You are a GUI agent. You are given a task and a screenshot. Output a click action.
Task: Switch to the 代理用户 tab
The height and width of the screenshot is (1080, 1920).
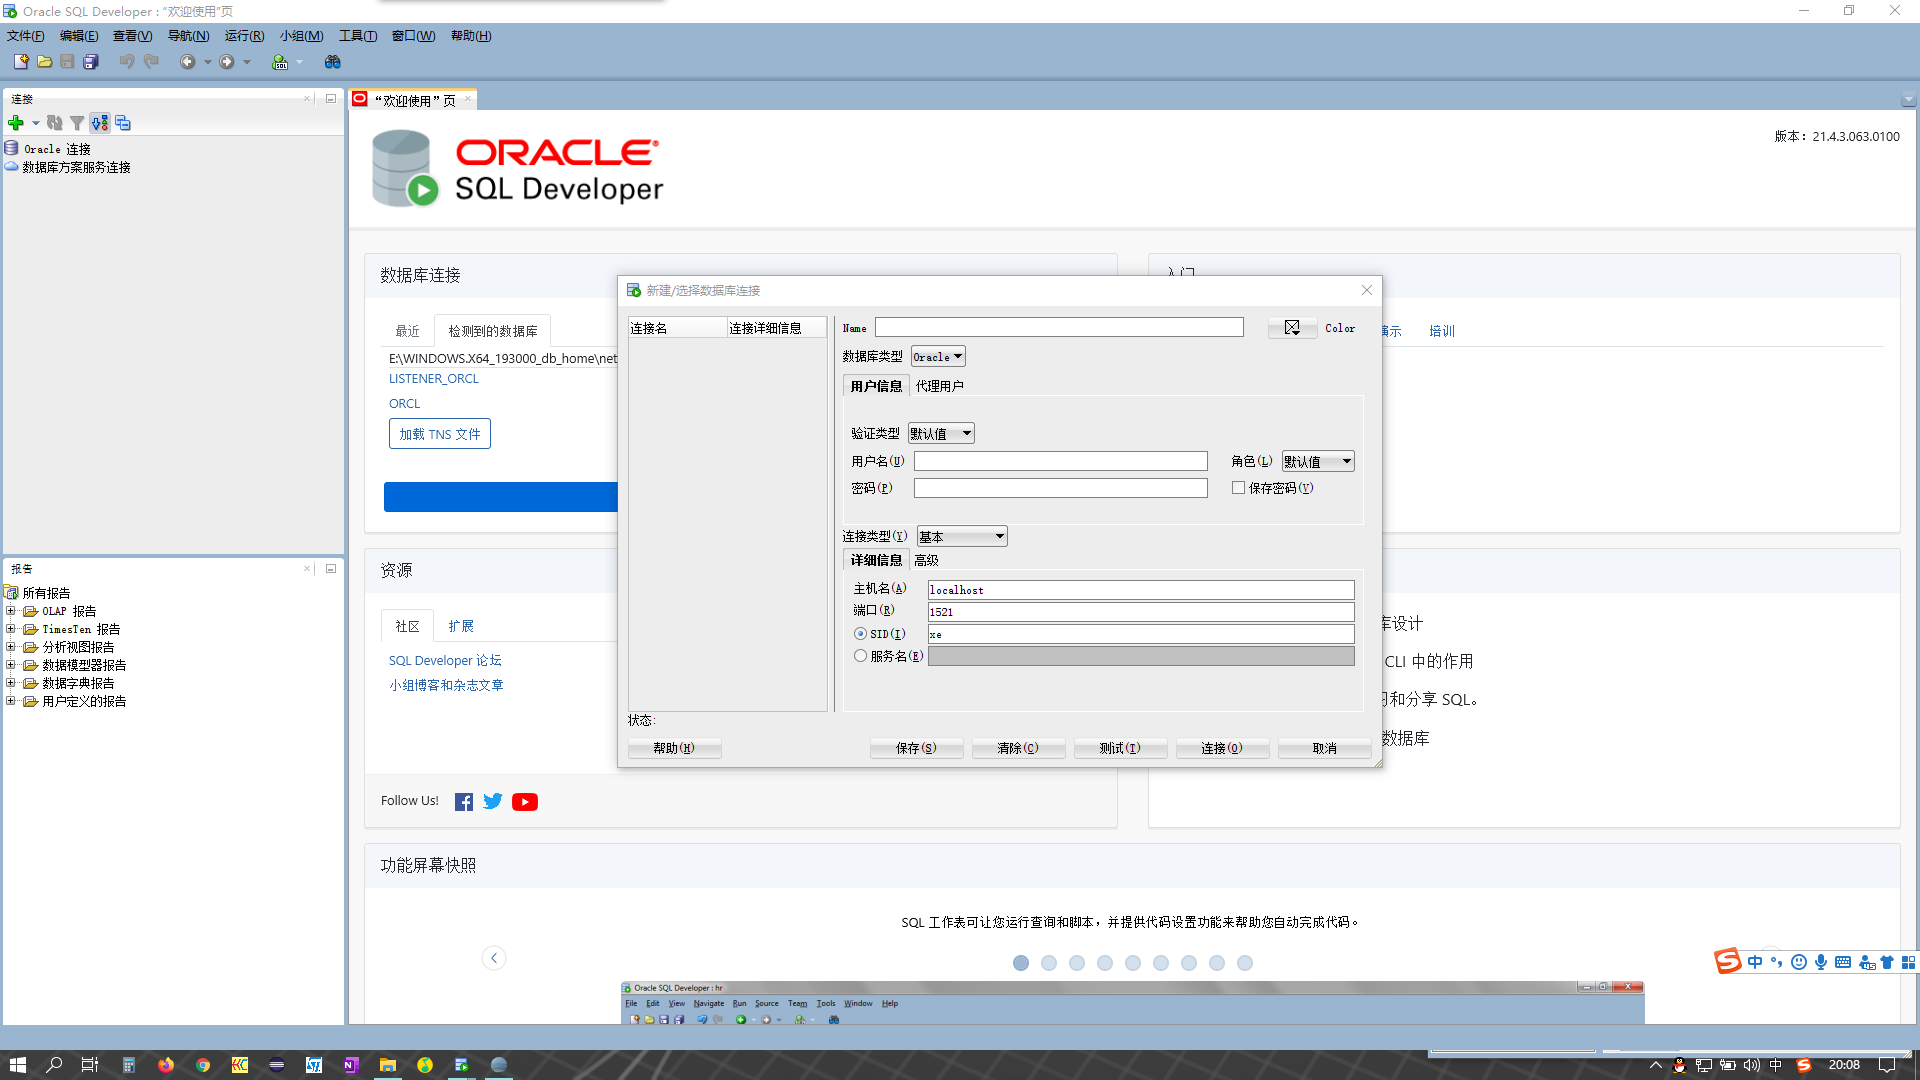pos(940,385)
